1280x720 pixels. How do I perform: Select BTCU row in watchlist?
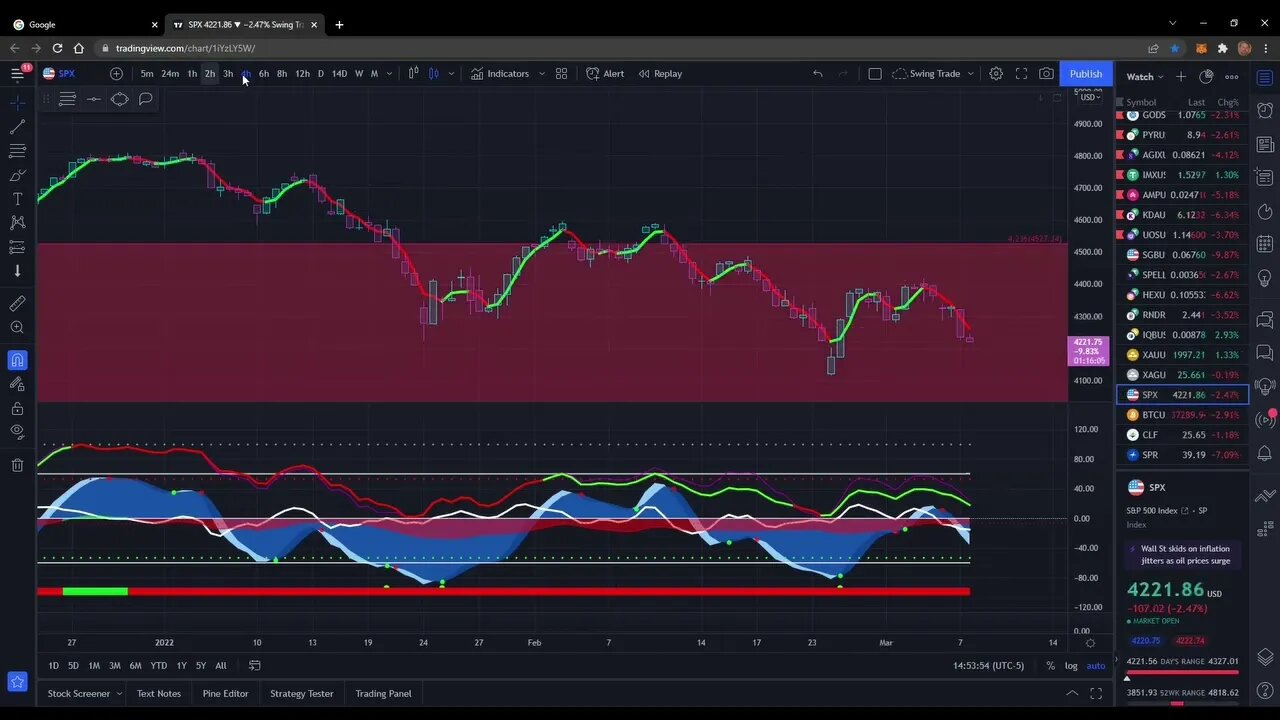click(x=1182, y=415)
